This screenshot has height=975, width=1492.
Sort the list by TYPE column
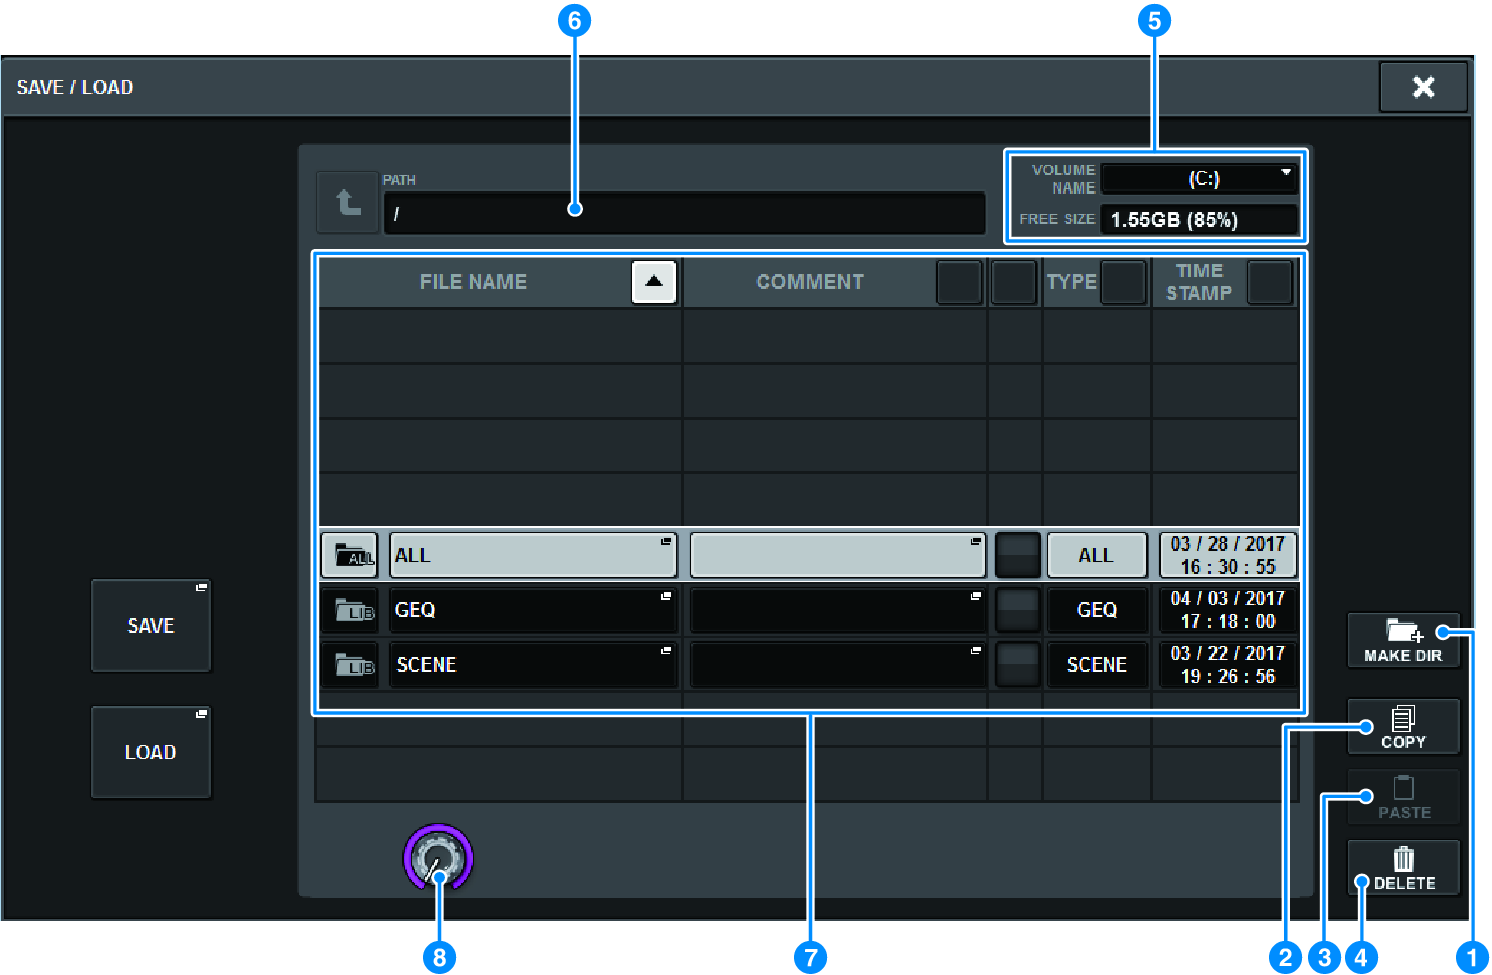pyautogui.click(x=1122, y=282)
